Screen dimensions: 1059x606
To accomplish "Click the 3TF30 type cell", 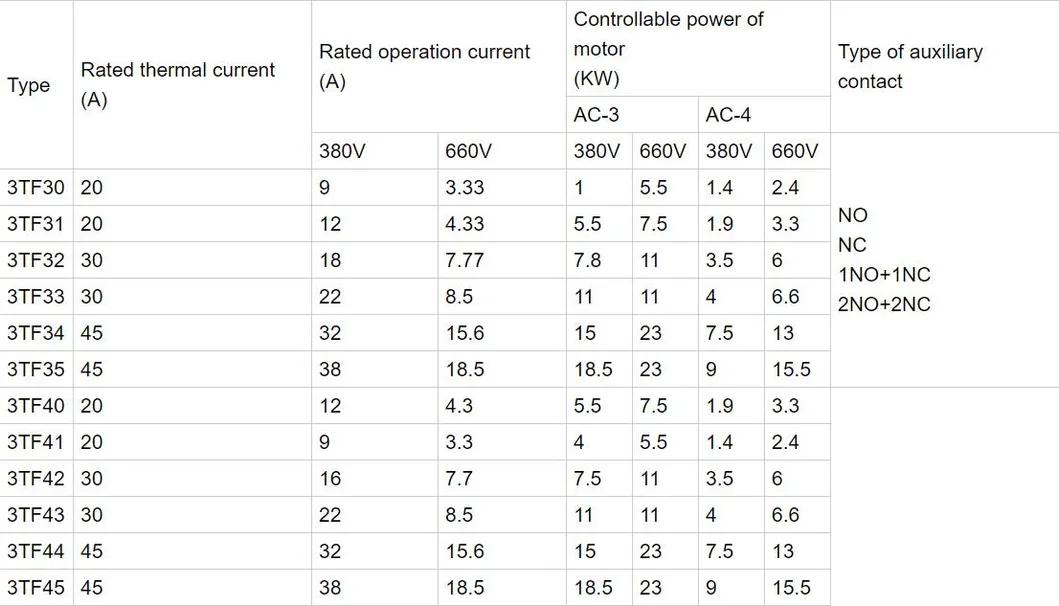I will pyautogui.click(x=36, y=187).
